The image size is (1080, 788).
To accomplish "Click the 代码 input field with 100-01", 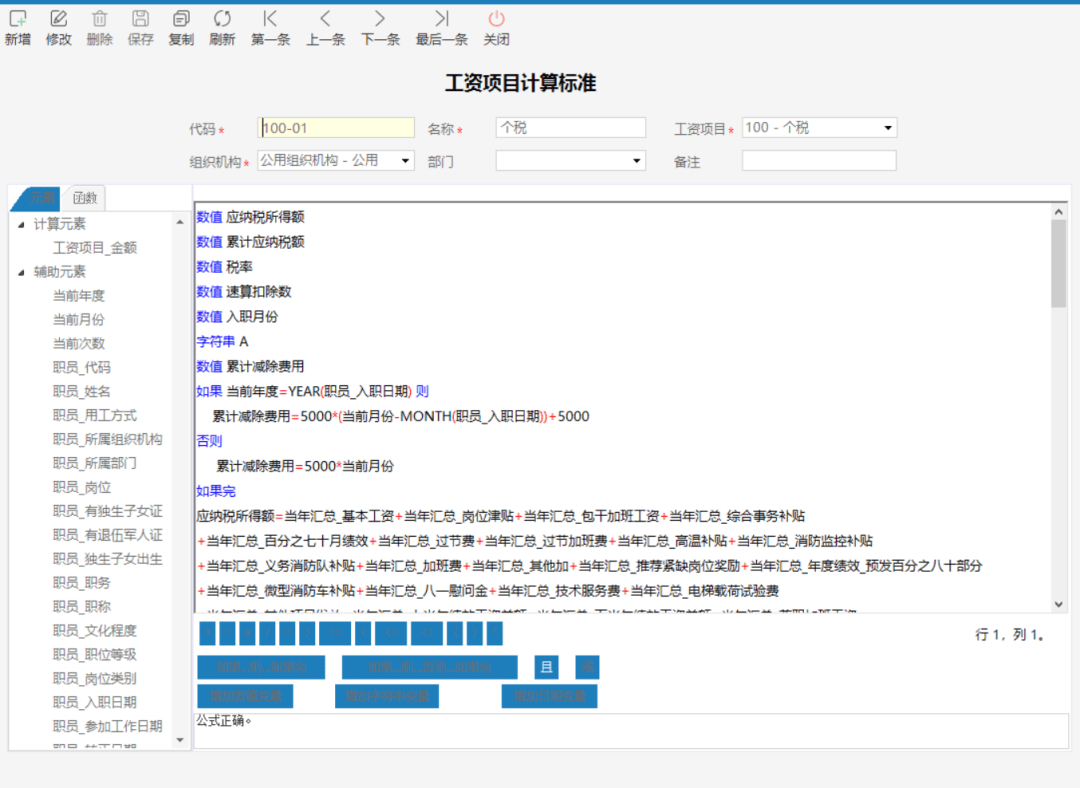I will [x=336, y=127].
